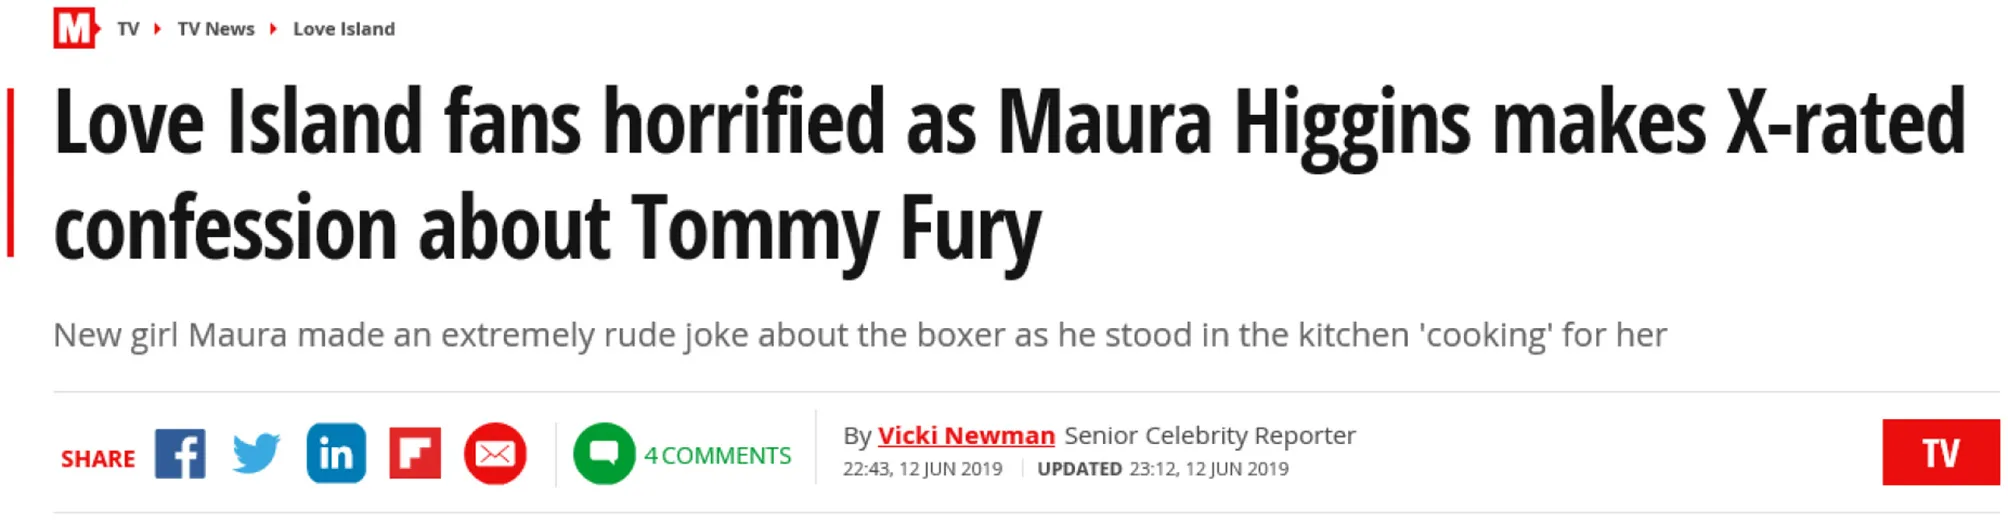Share the article via email icon

click(495, 454)
